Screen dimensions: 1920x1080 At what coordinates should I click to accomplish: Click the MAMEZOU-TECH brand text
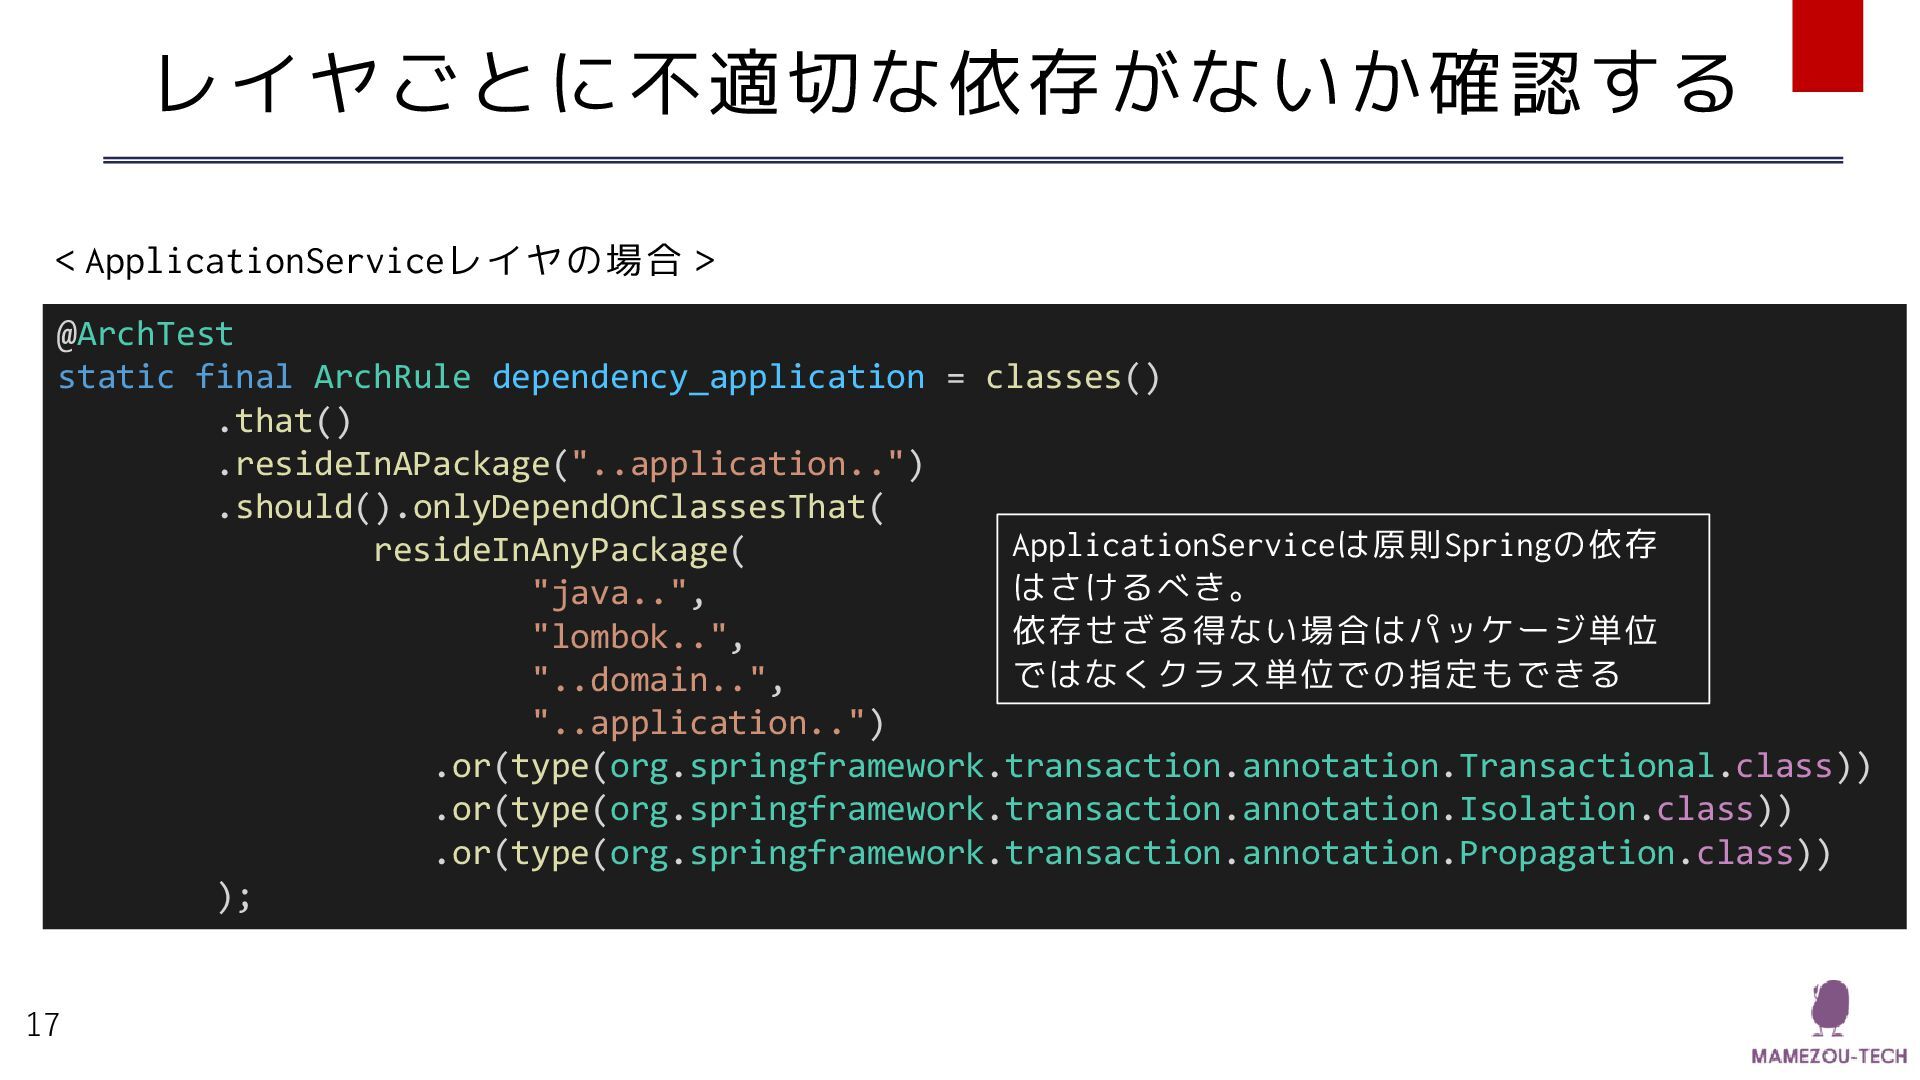pos(1829,1056)
